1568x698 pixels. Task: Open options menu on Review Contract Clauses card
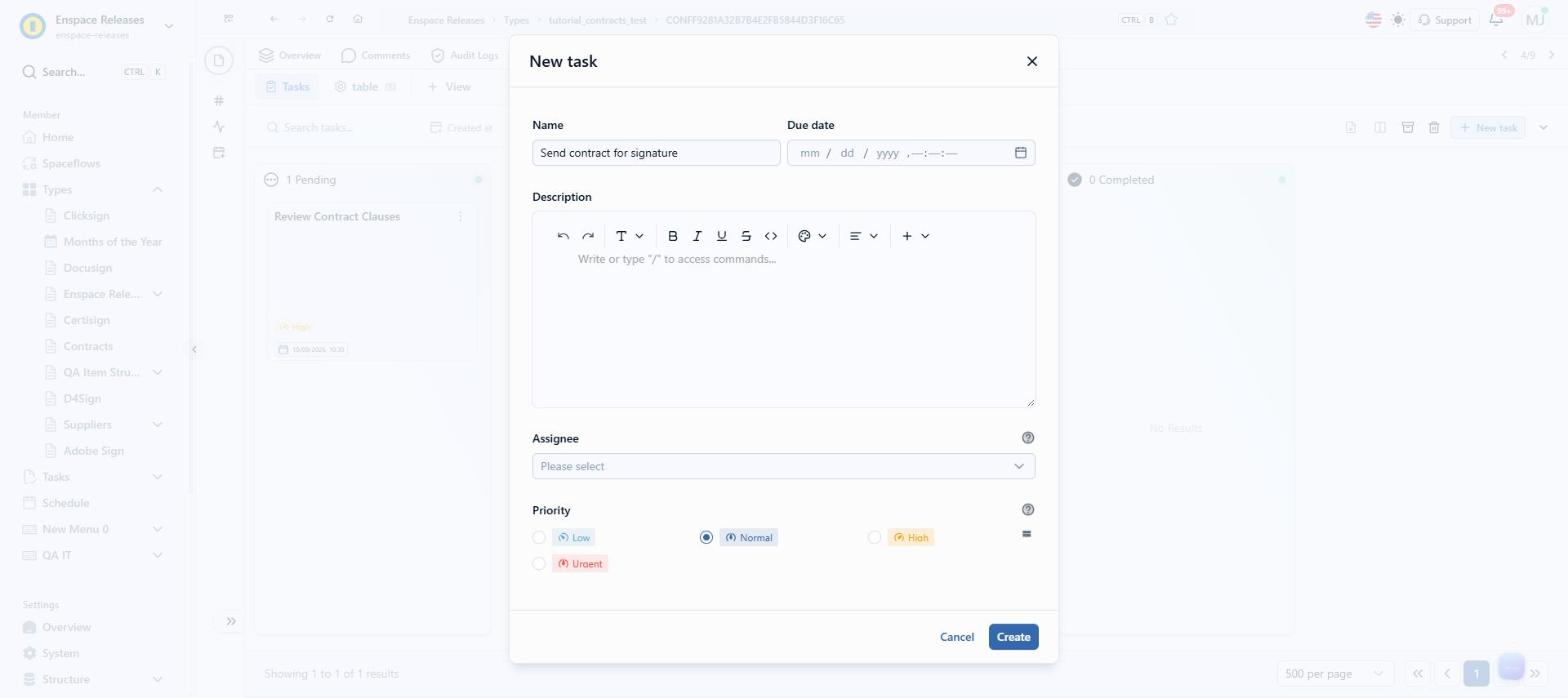[x=460, y=217]
